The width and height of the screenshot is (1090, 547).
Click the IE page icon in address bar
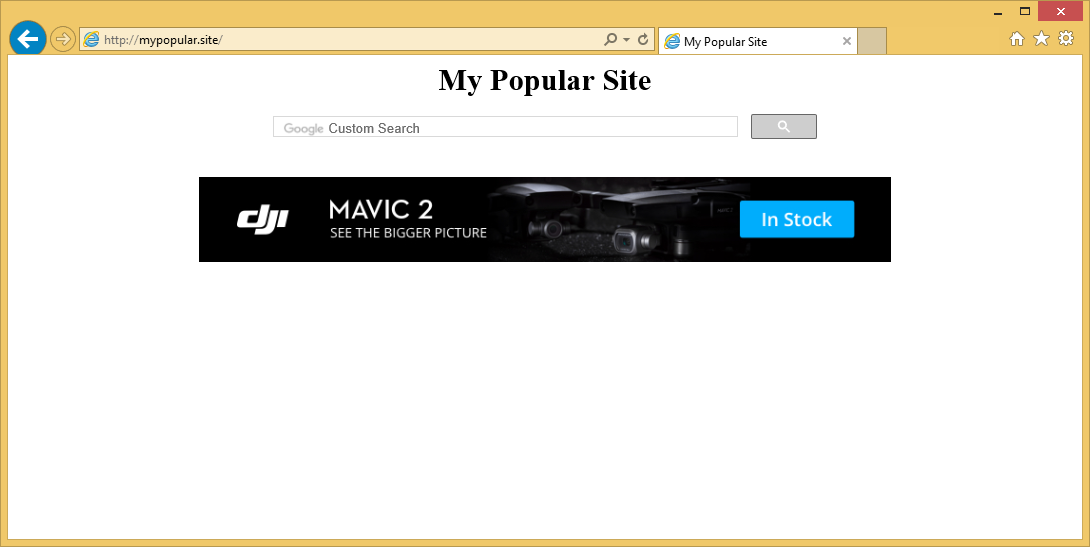coord(91,40)
